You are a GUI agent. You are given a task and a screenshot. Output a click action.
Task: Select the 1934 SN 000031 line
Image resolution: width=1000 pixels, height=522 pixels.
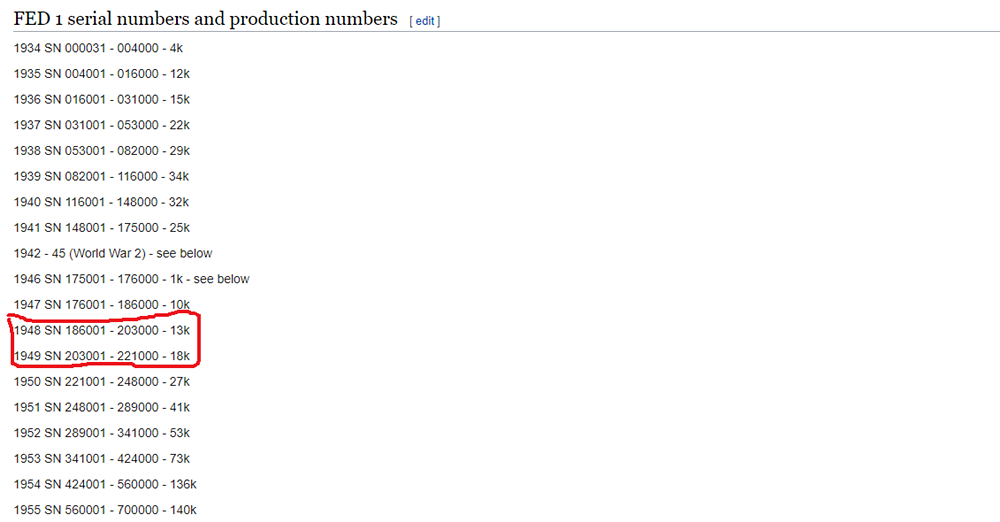tap(98, 48)
